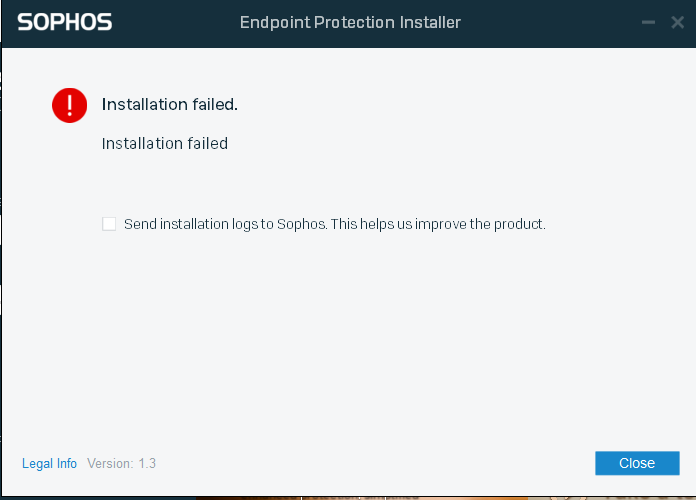Screen dimensions: 696x500
Task: Enable sending installation logs to Sophos
Action: [x=109, y=224]
